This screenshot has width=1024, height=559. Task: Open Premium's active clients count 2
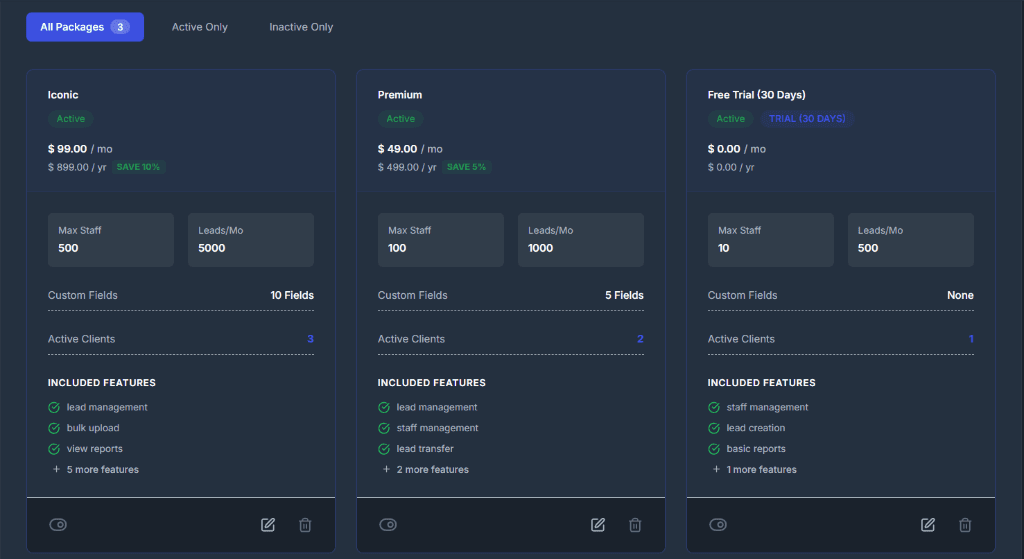(640, 339)
